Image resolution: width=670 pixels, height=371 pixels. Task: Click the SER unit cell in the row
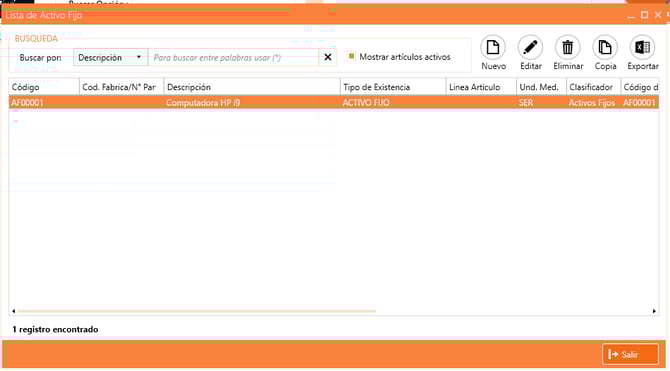click(541, 103)
